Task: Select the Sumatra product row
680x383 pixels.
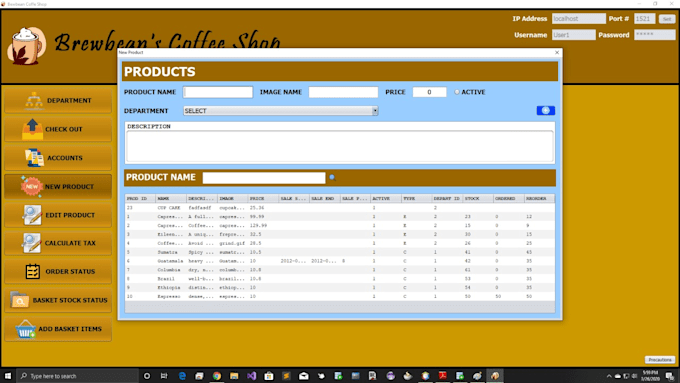Action: [x=340, y=252]
